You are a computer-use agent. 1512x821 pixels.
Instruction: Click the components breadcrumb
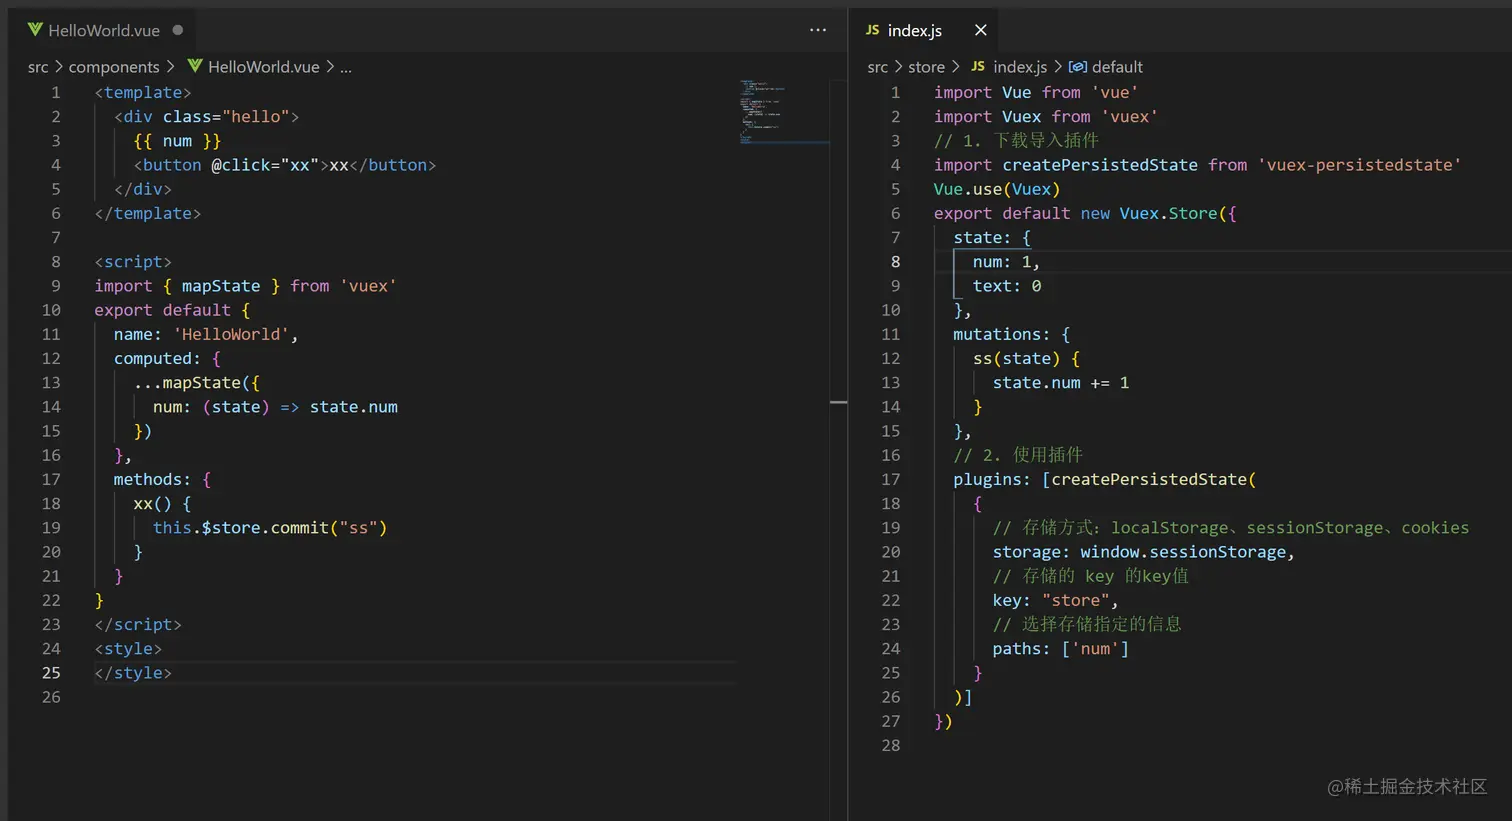pos(114,67)
